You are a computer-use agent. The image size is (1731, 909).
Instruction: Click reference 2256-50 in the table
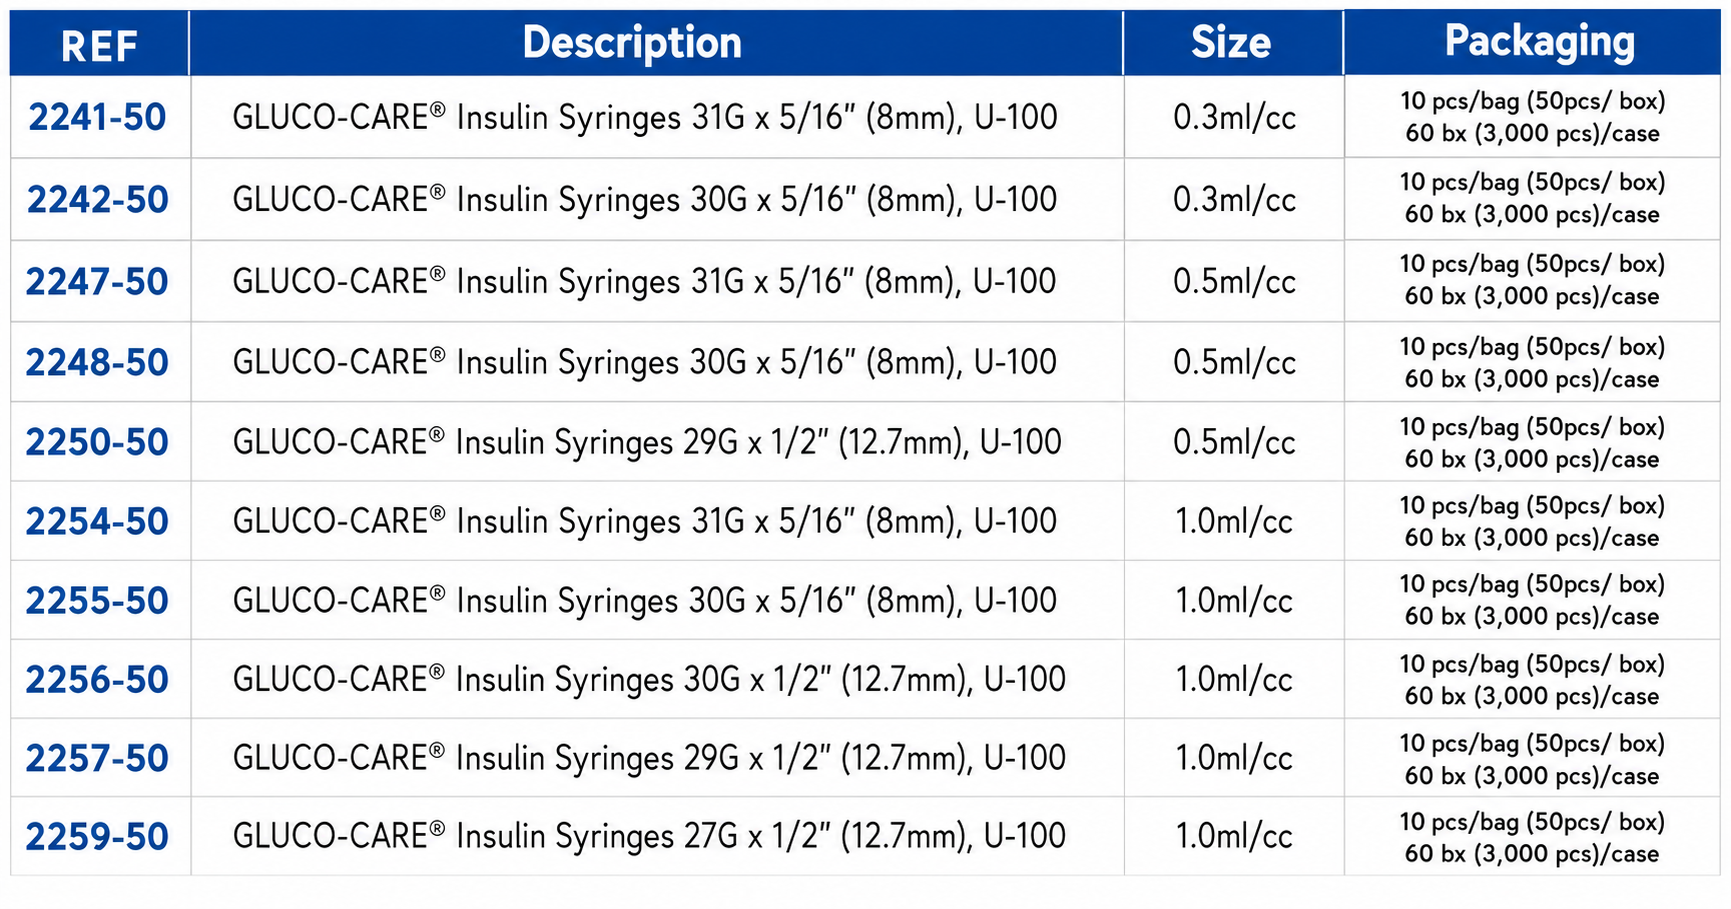click(97, 680)
